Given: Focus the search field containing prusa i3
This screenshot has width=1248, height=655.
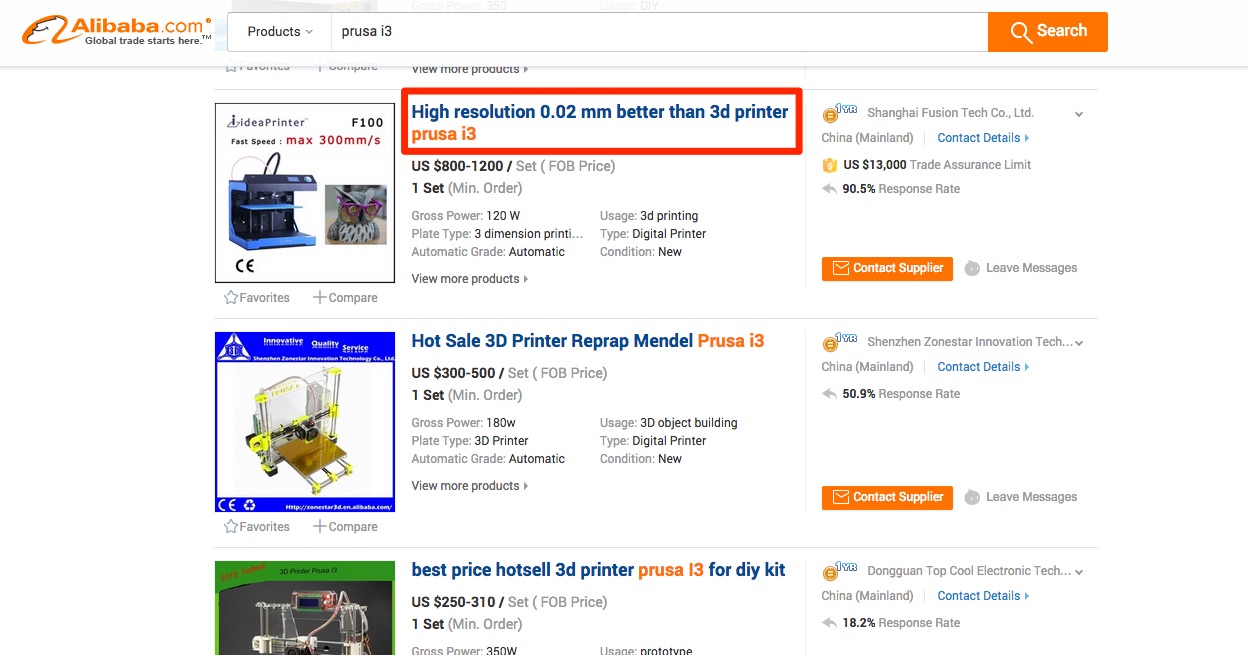Looking at the screenshot, I should click(659, 32).
